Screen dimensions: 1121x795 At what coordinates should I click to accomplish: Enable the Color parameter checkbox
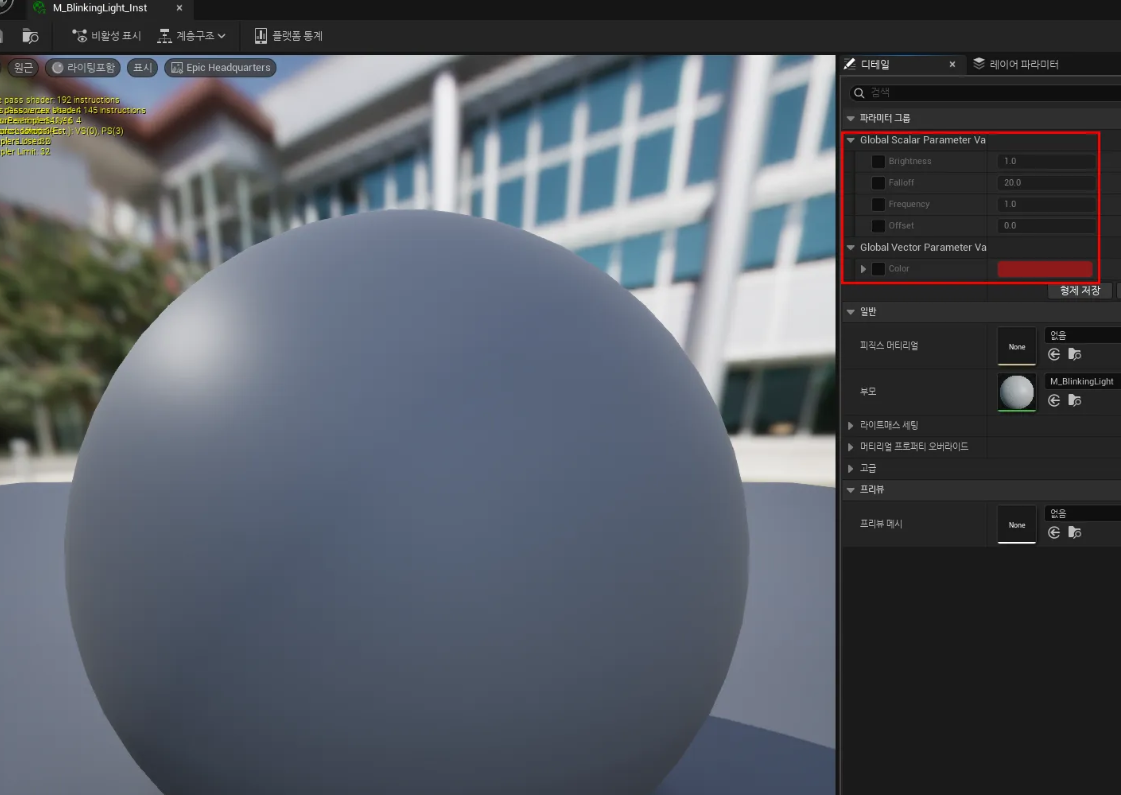point(878,269)
